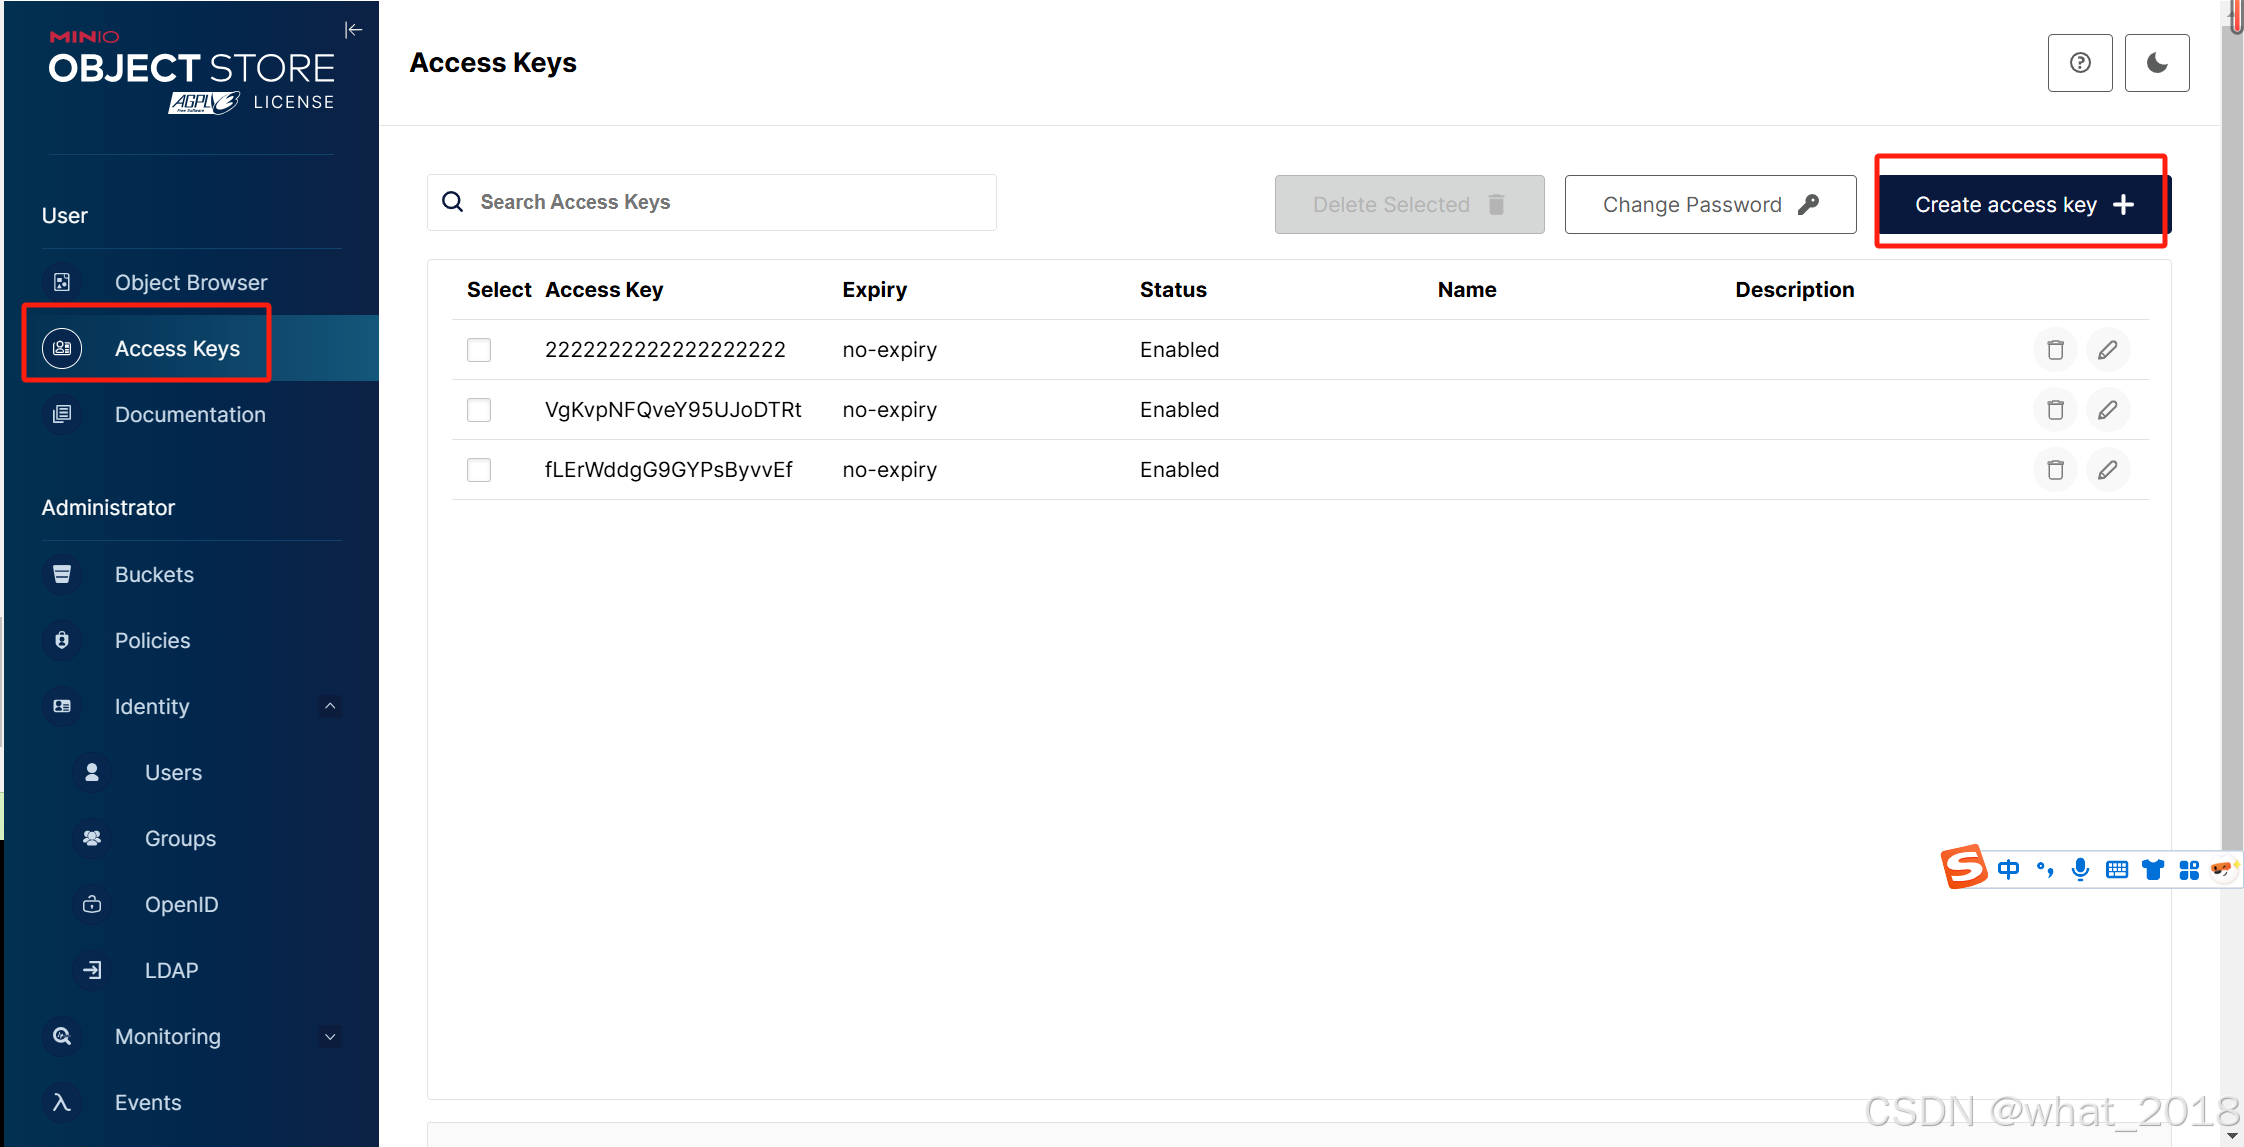Focus the Search Access Keys field
This screenshot has width=2244, height=1147.
[x=730, y=202]
